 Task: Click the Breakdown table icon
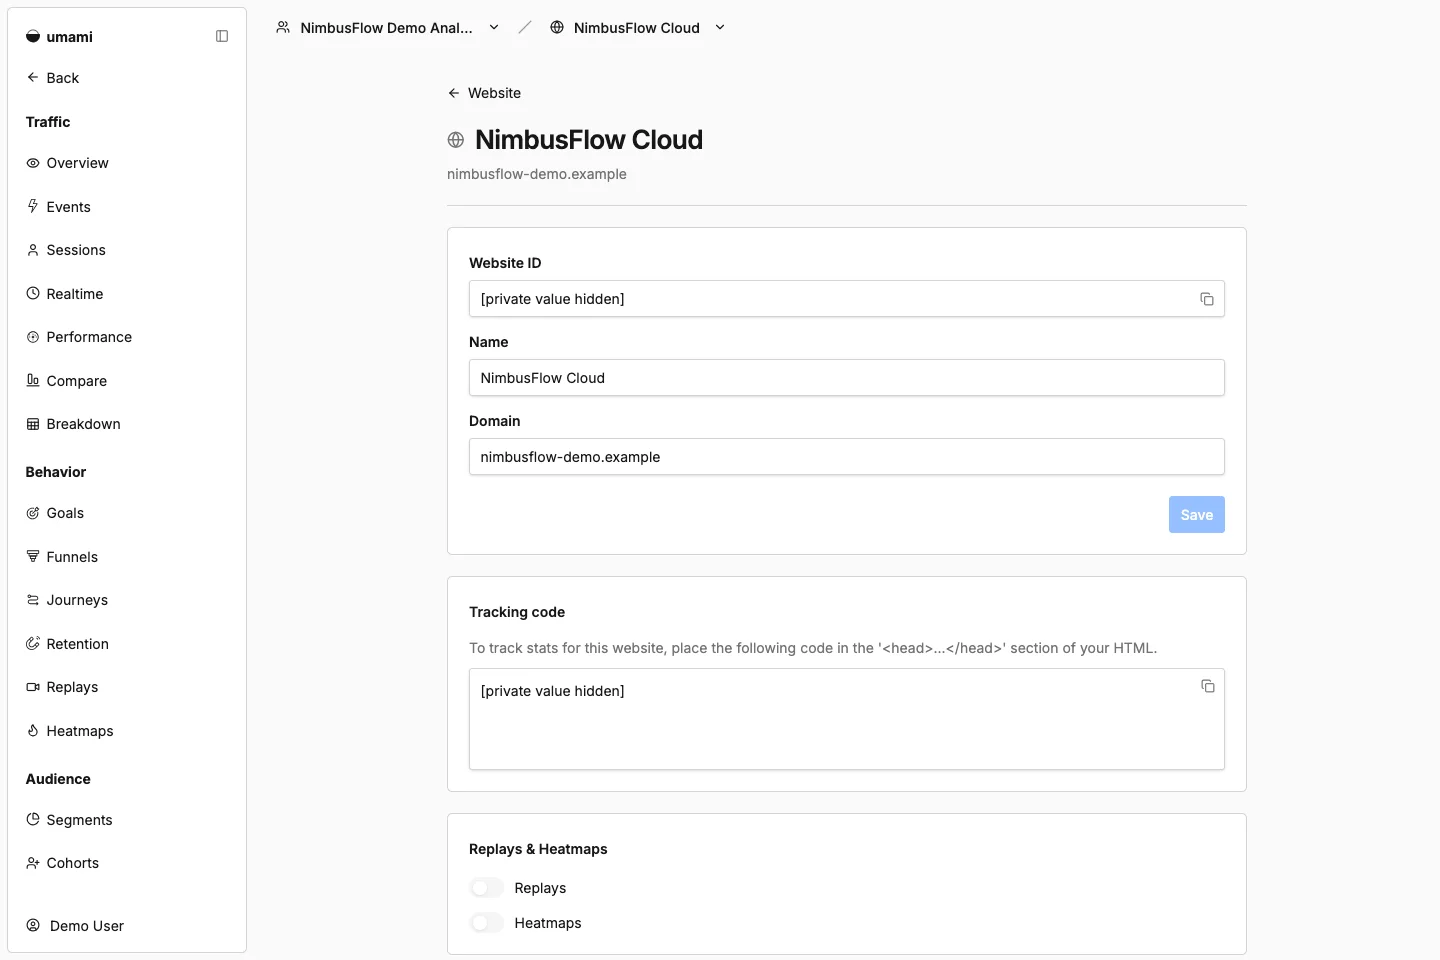[33, 424]
